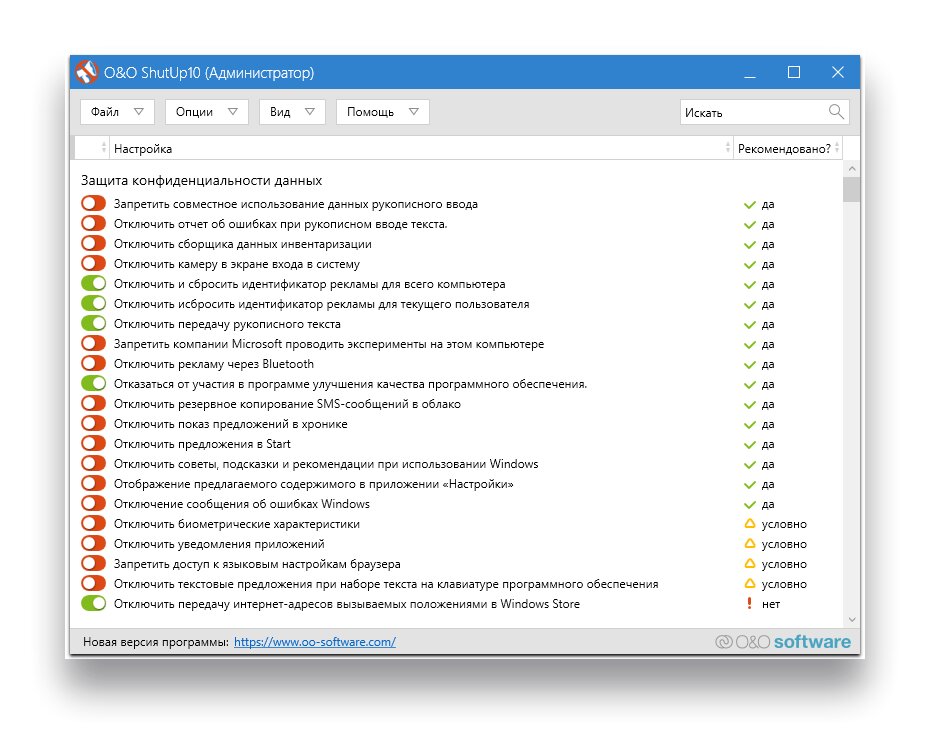Click 'условно' in the биометрические характеристики row
This screenshot has width=930, height=749.
(x=784, y=524)
